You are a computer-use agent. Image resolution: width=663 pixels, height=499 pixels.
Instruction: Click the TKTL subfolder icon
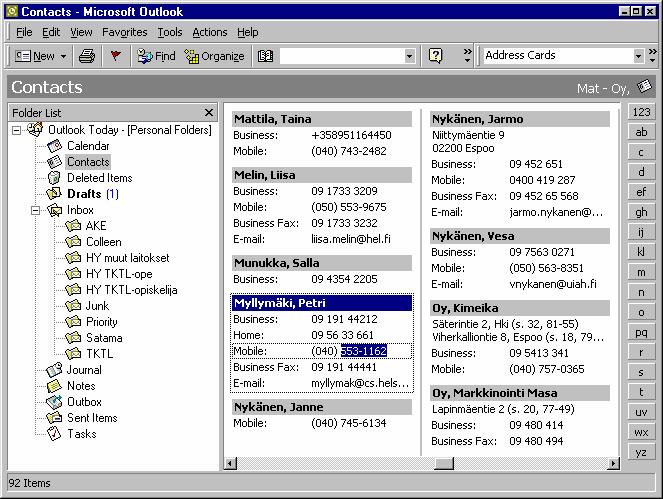[x=73, y=354]
